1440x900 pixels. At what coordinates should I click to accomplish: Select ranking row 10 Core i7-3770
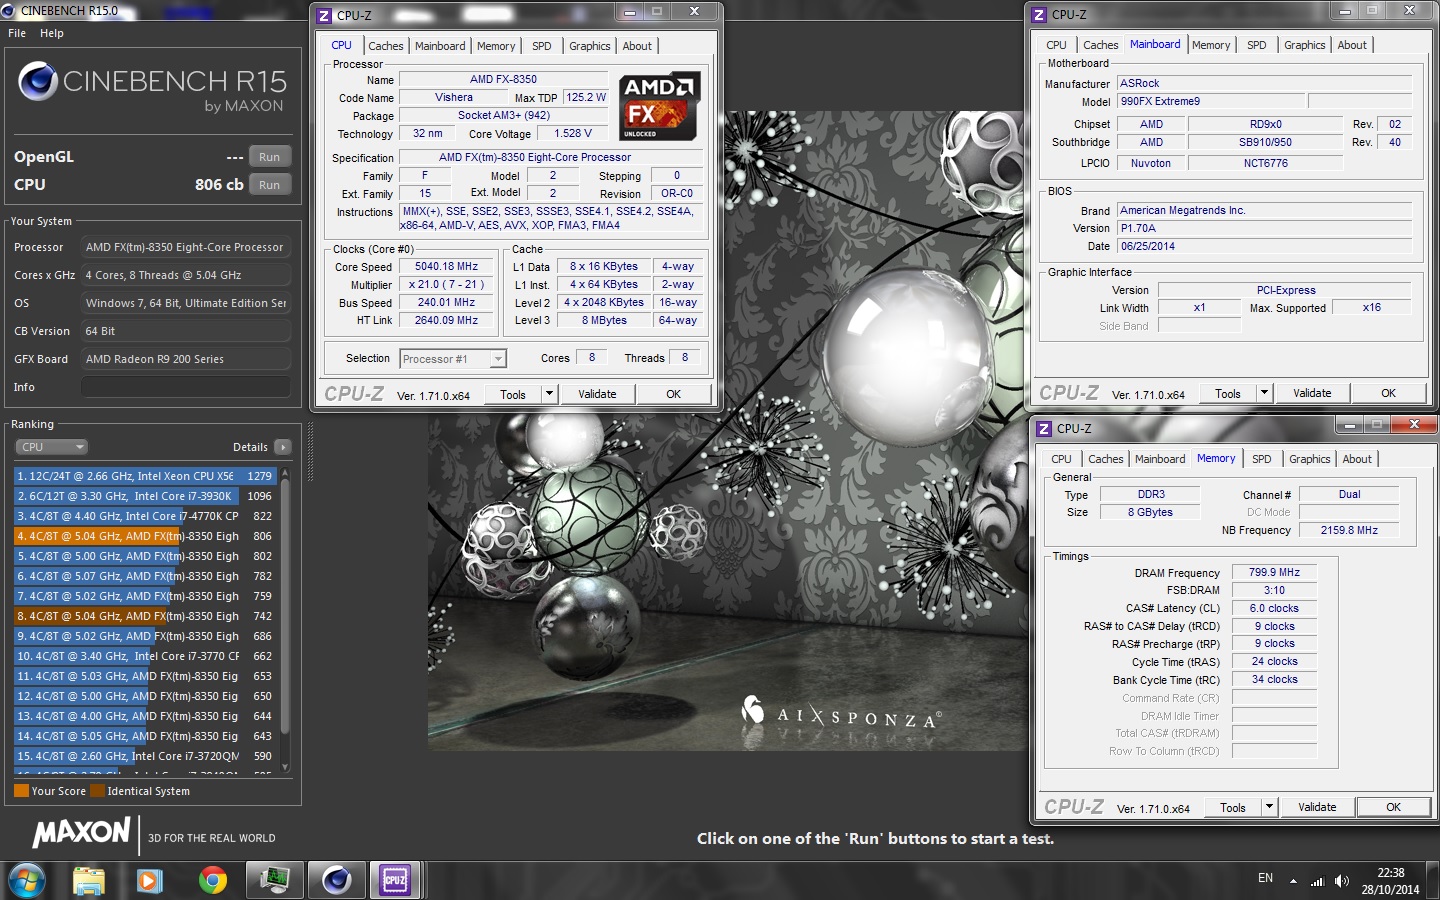[x=145, y=656]
